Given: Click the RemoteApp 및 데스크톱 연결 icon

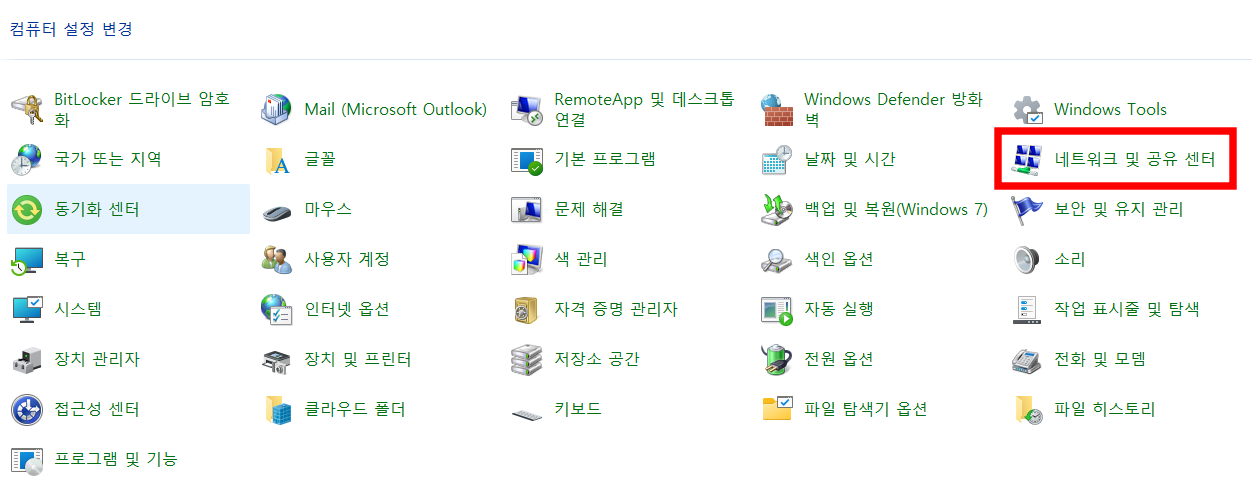Looking at the screenshot, I should pyautogui.click(x=527, y=109).
